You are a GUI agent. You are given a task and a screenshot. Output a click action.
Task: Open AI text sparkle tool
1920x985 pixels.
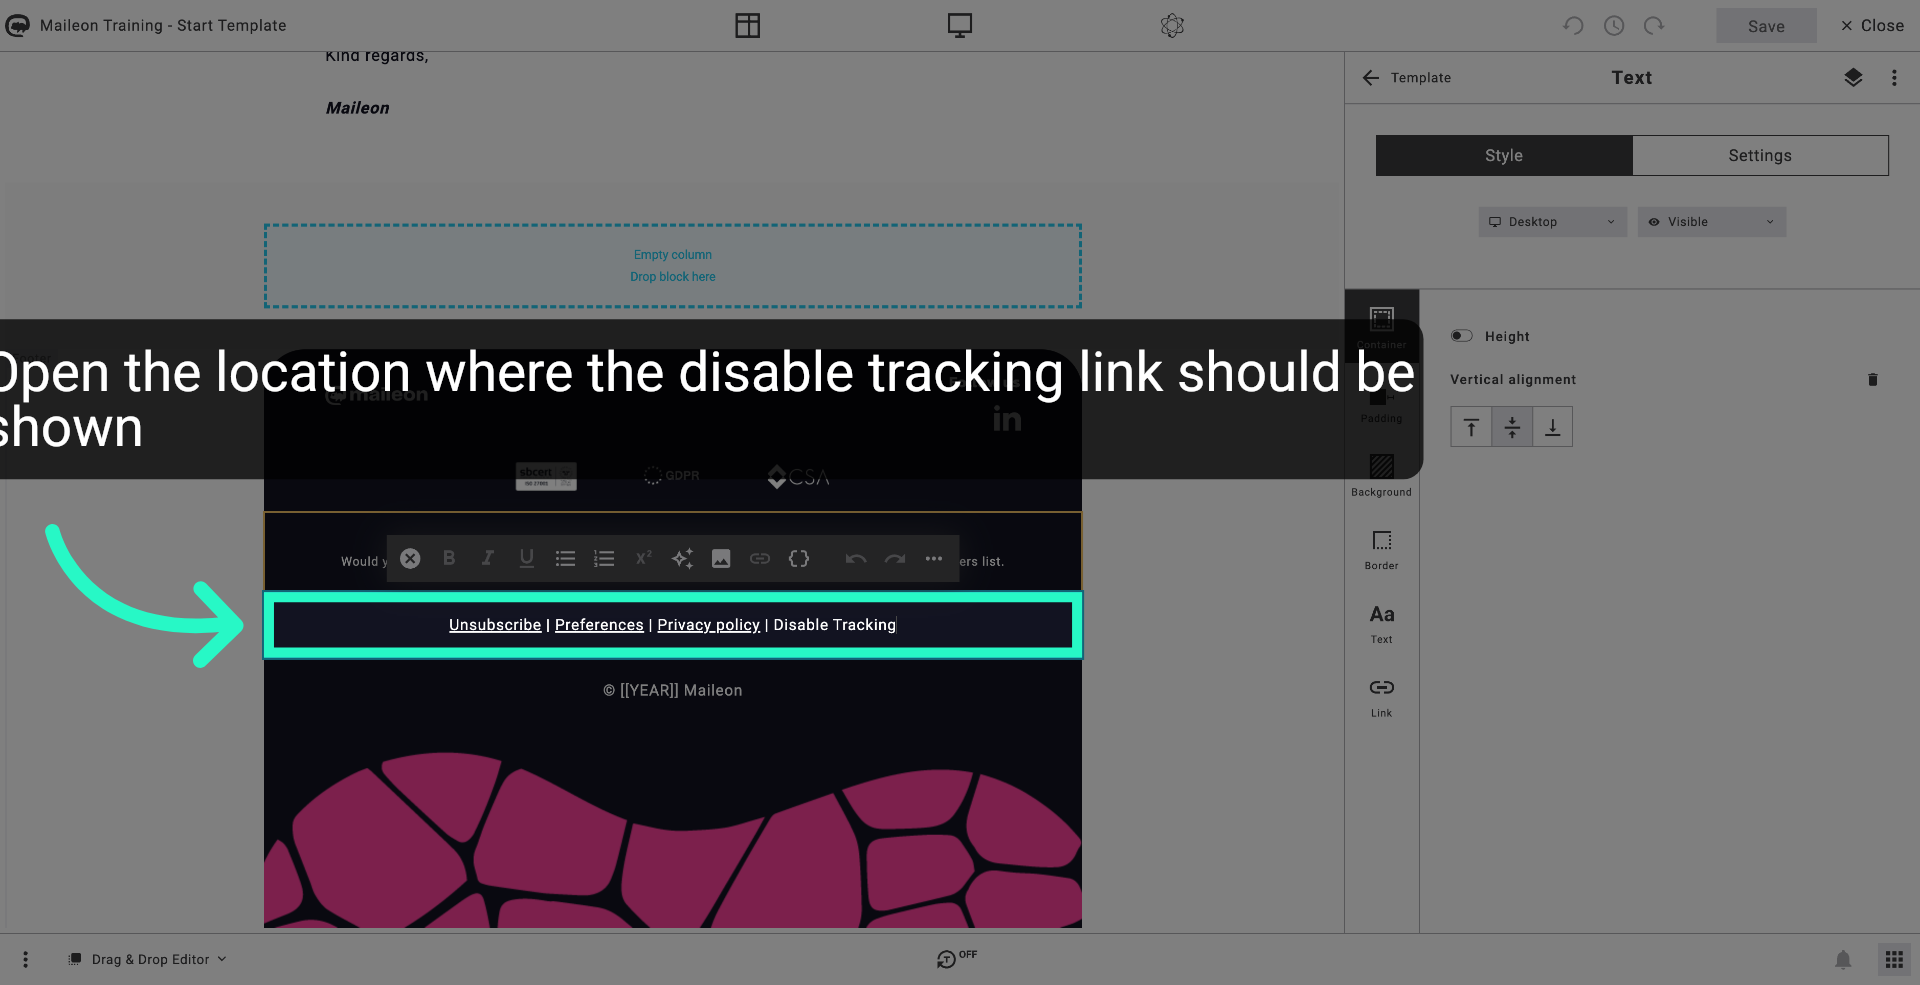(682, 559)
